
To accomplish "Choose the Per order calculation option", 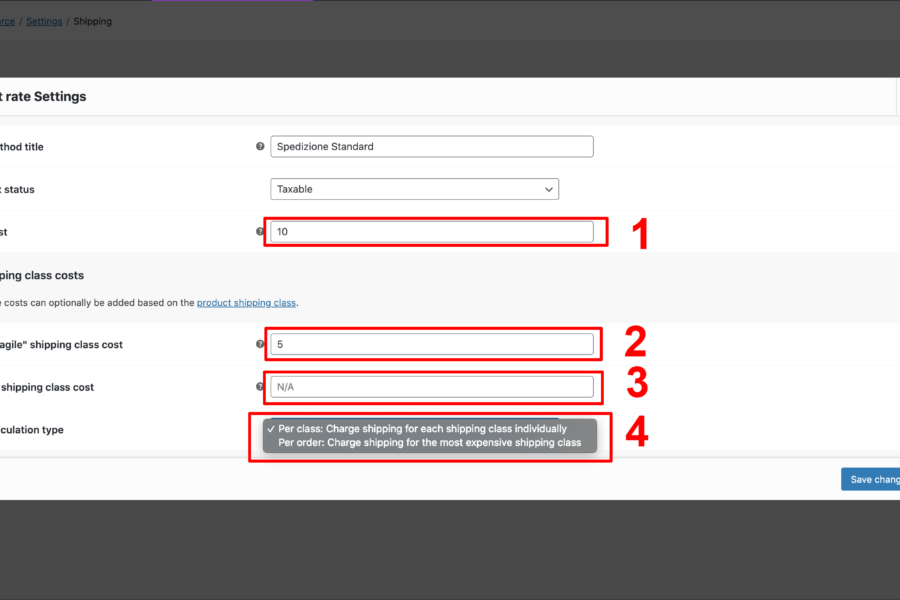I will click(430, 443).
